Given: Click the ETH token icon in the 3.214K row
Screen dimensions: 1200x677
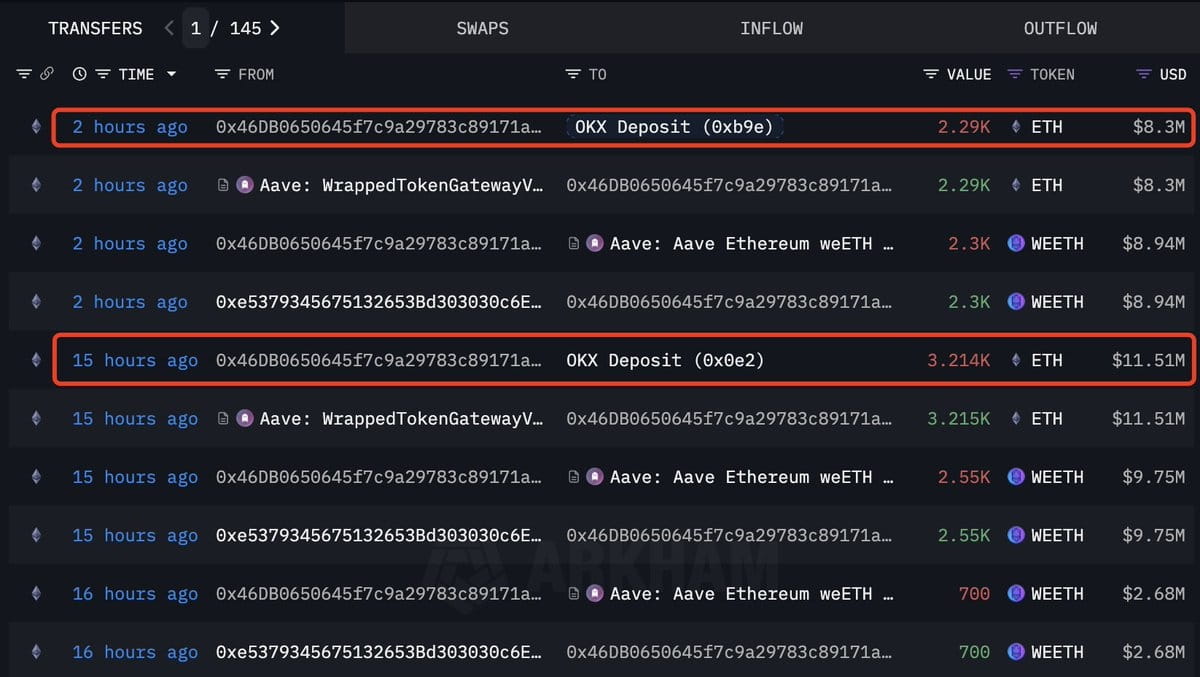Looking at the screenshot, I should point(1016,360).
